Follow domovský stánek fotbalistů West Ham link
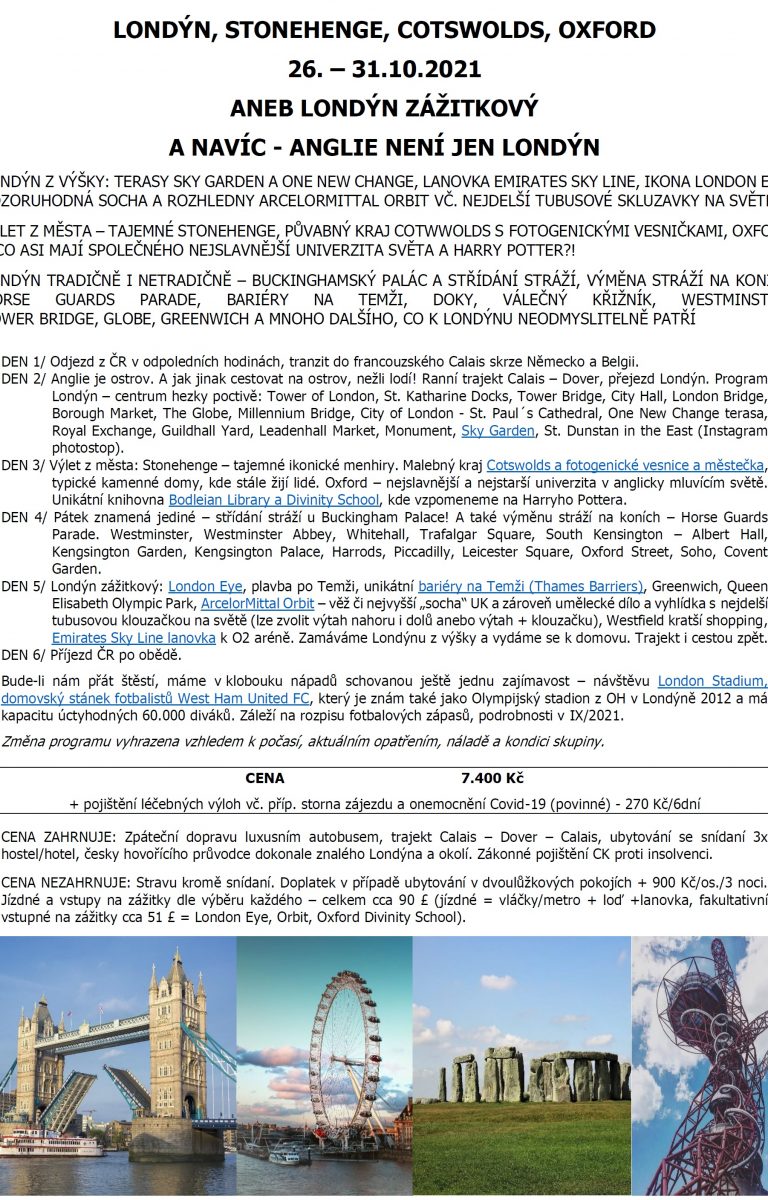The height and width of the screenshot is (1200, 768). coord(157,697)
